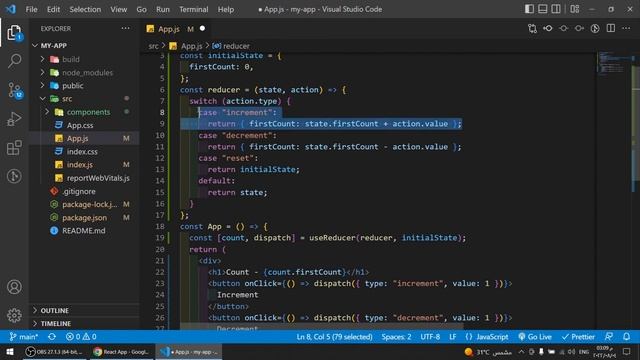Open the Explorer view in activity bar

(14, 33)
